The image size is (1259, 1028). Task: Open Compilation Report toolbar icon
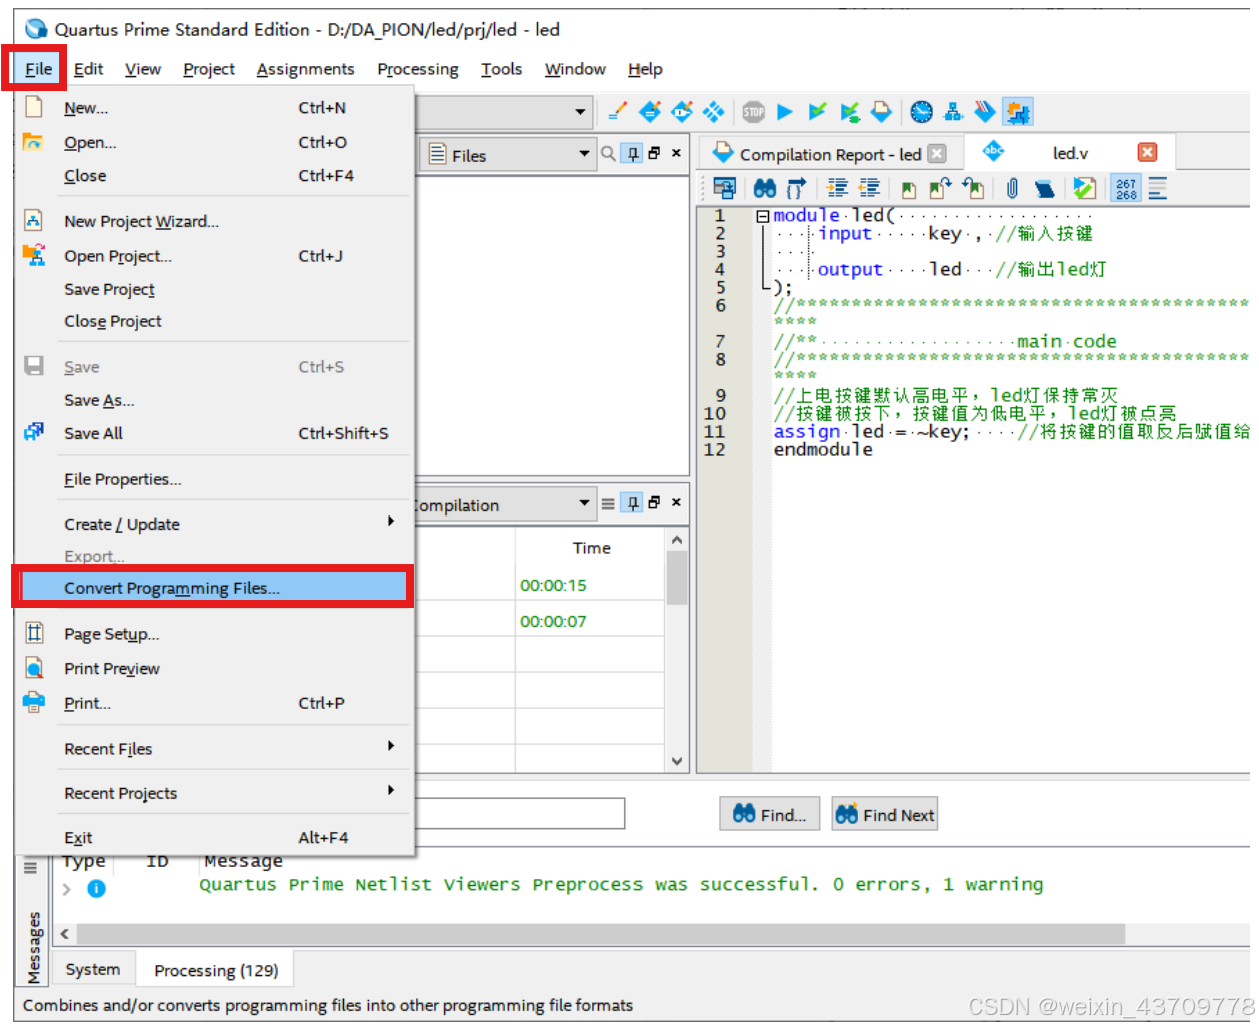click(881, 112)
